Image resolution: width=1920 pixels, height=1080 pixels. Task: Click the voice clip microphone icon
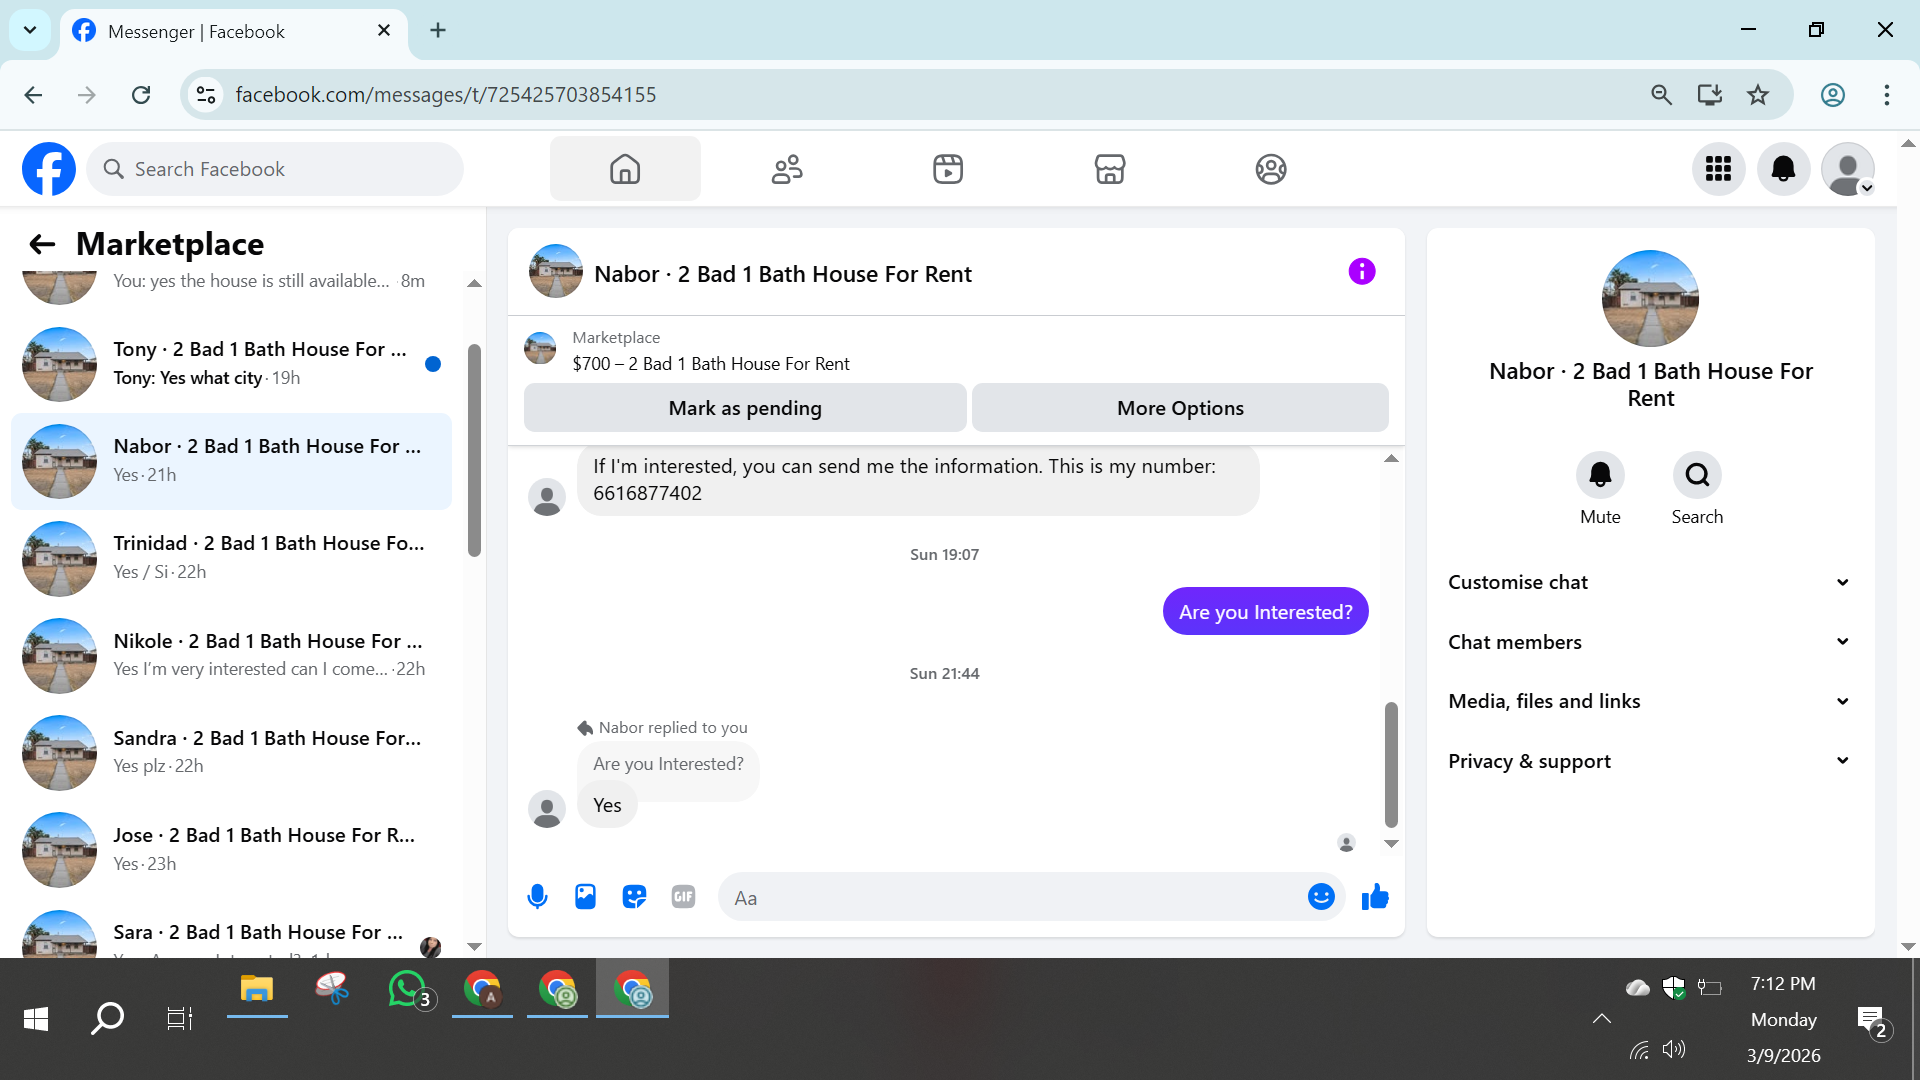tap(537, 897)
